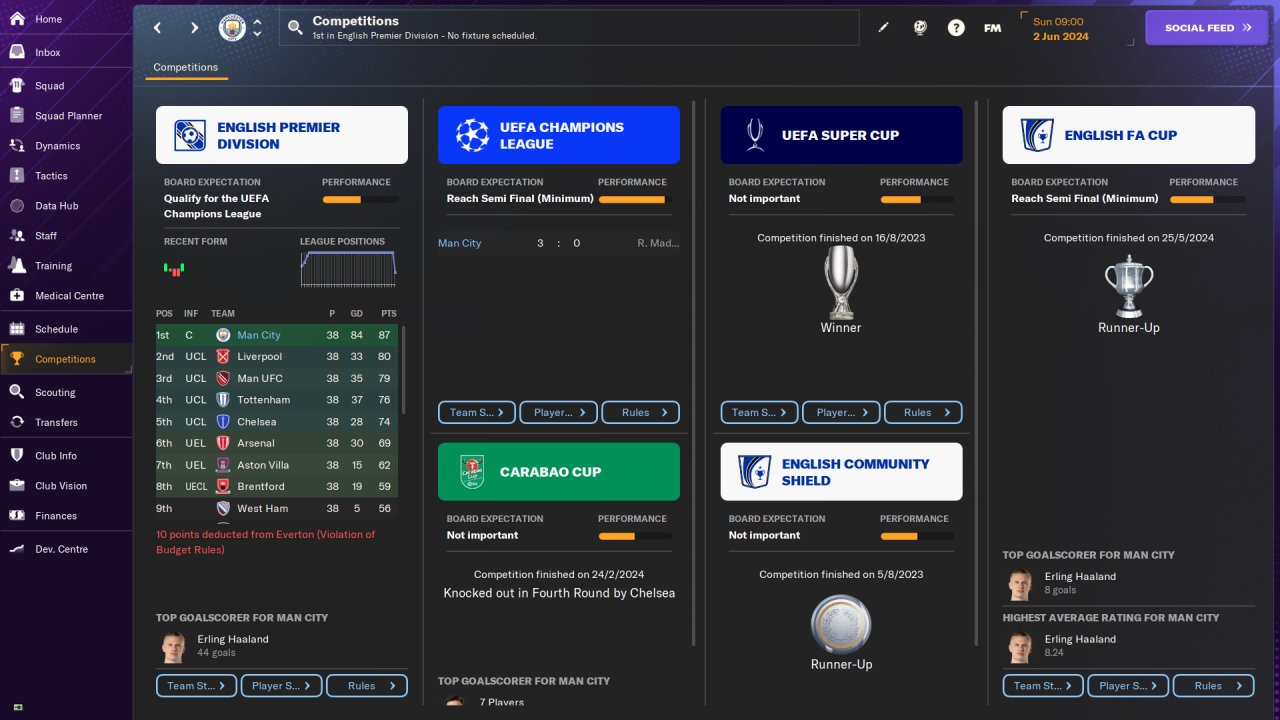
Task: Open the Inbox sidebar icon
Action: pyautogui.click(x=17, y=52)
